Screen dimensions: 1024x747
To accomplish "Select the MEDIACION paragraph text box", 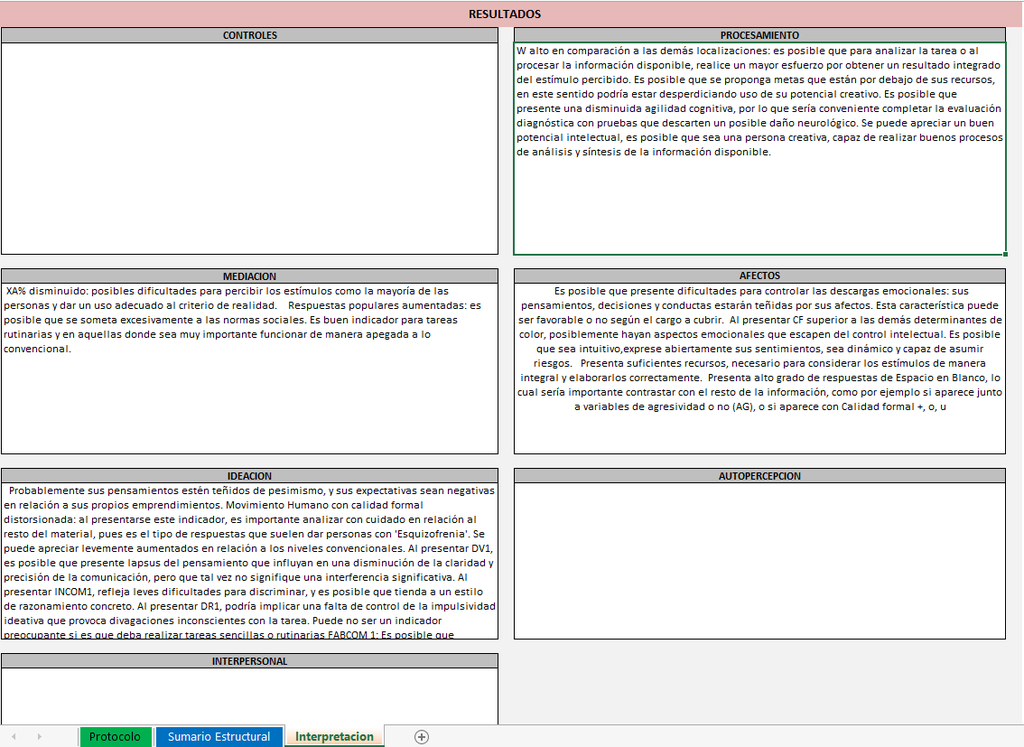I will coord(250,370).
